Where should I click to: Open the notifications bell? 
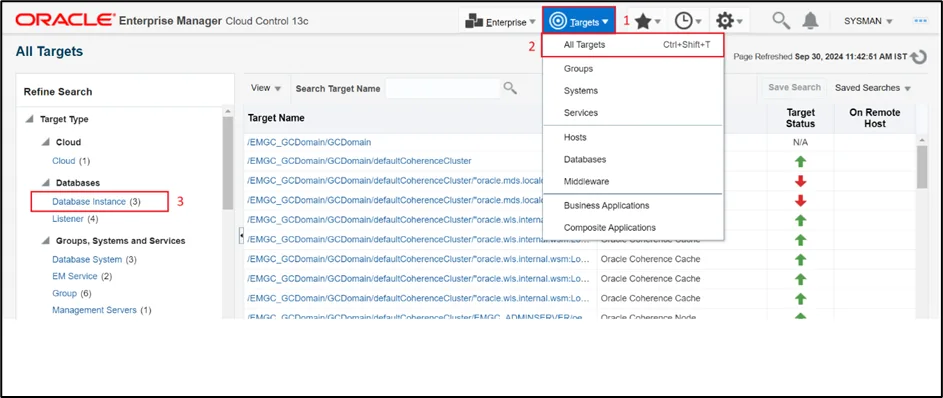click(x=810, y=21)
